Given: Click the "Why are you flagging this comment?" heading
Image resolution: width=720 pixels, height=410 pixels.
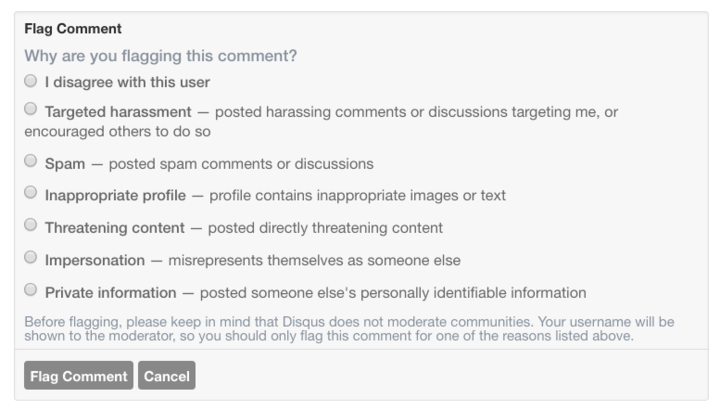Looking at the screenshot, I should click(x=161, y=56).
